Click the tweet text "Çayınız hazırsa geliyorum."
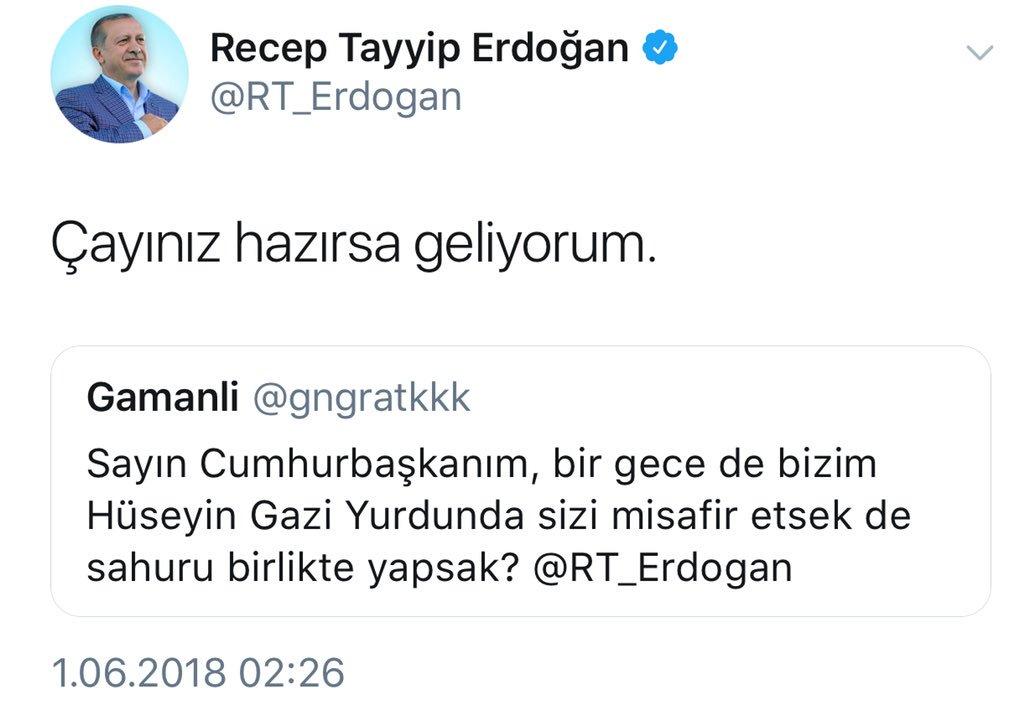This screenshot has width=1024, height=710. (353, 246)
